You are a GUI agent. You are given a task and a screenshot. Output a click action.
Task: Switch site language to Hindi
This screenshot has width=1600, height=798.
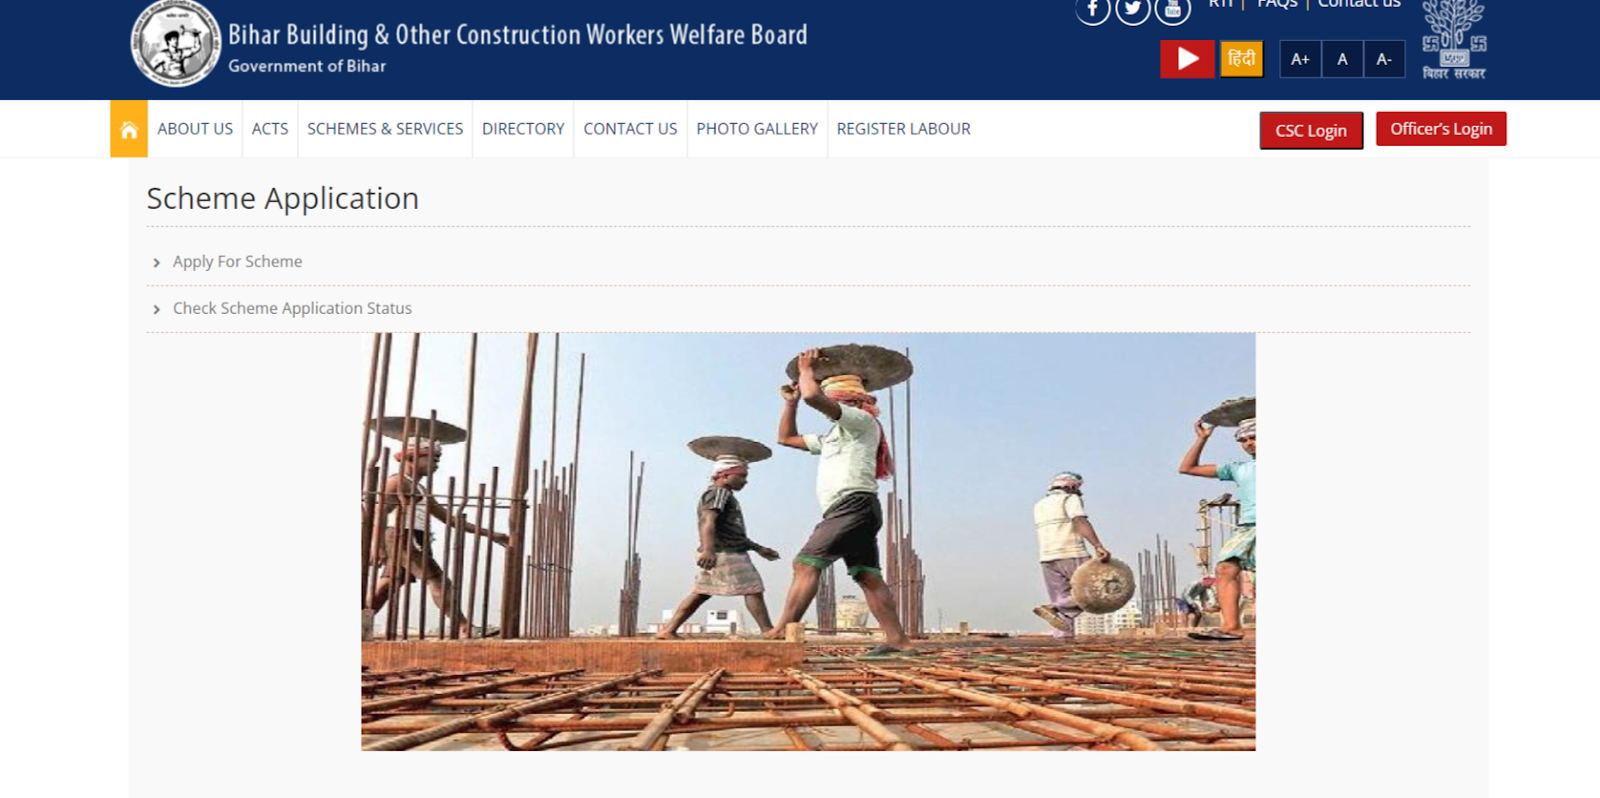pos(1241,59)
